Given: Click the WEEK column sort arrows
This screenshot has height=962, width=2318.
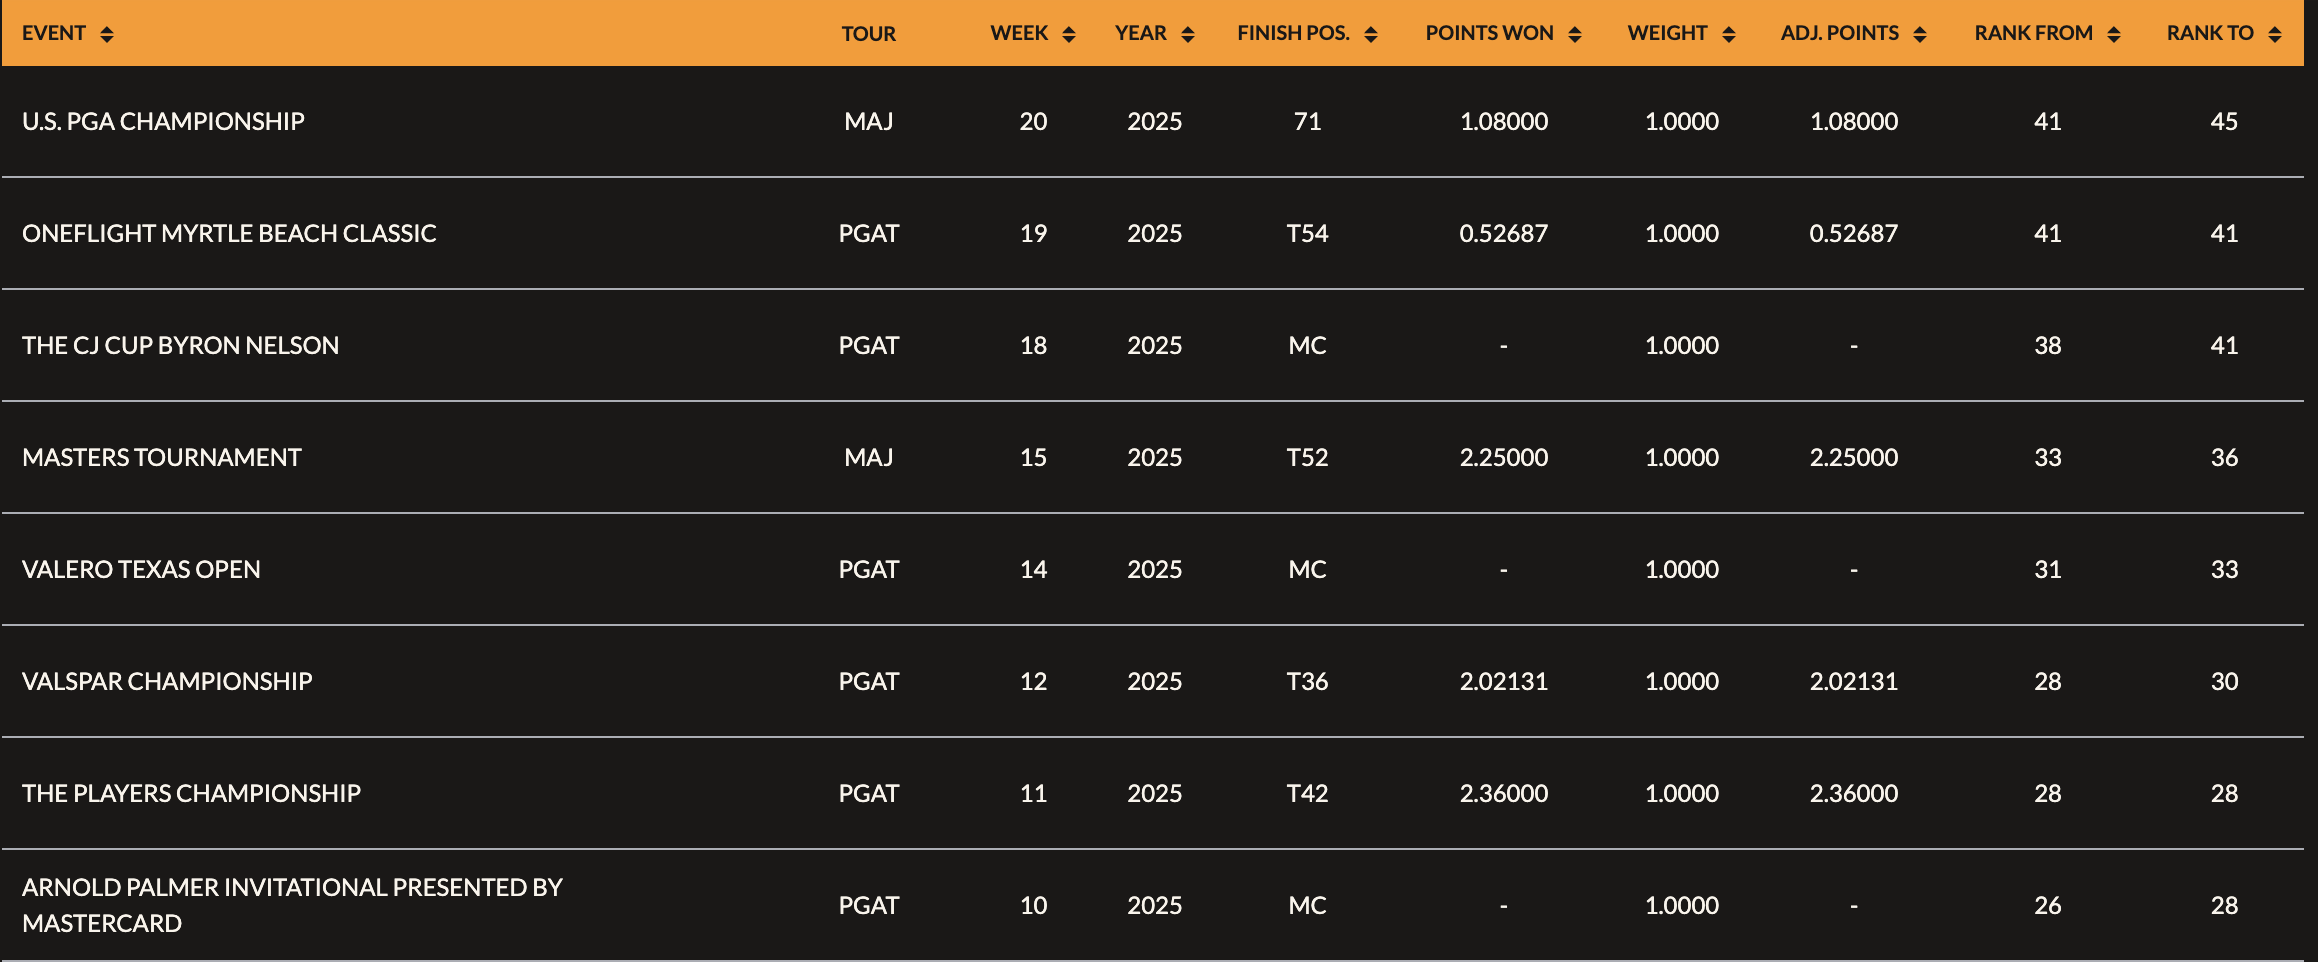Looking at the screenshot, I should coord(1069,34).
